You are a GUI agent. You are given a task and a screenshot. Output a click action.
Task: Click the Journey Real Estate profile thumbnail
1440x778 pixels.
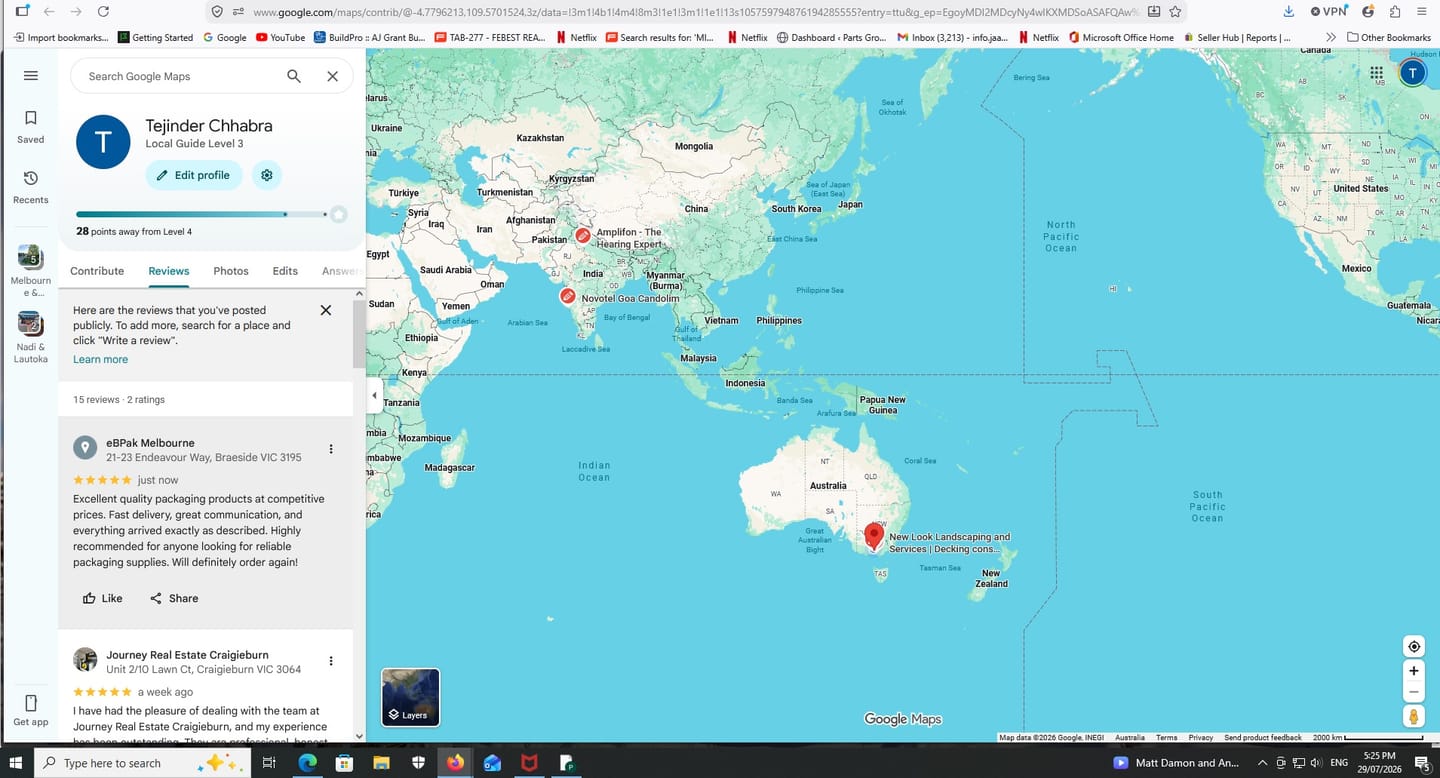85,659
